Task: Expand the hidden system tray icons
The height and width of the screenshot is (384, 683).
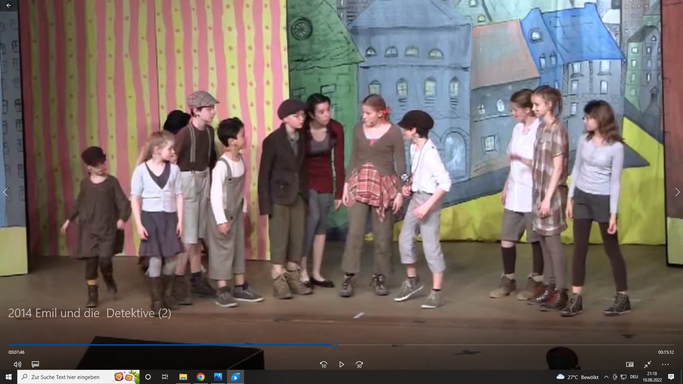Action: 606,377
